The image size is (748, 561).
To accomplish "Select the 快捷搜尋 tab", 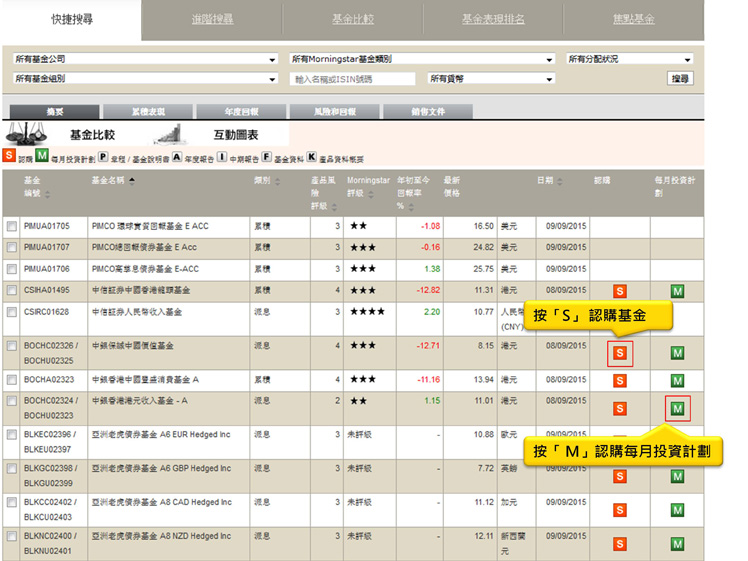I will pyautogui.click(x=72, y=19).
